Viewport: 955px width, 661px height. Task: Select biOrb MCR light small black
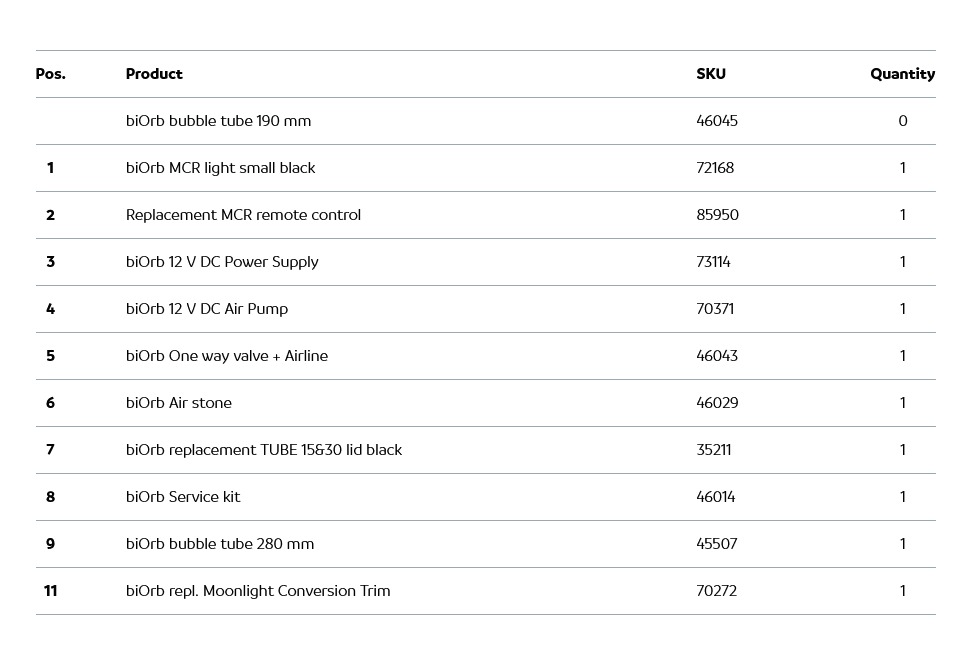[x=220, y=168]
